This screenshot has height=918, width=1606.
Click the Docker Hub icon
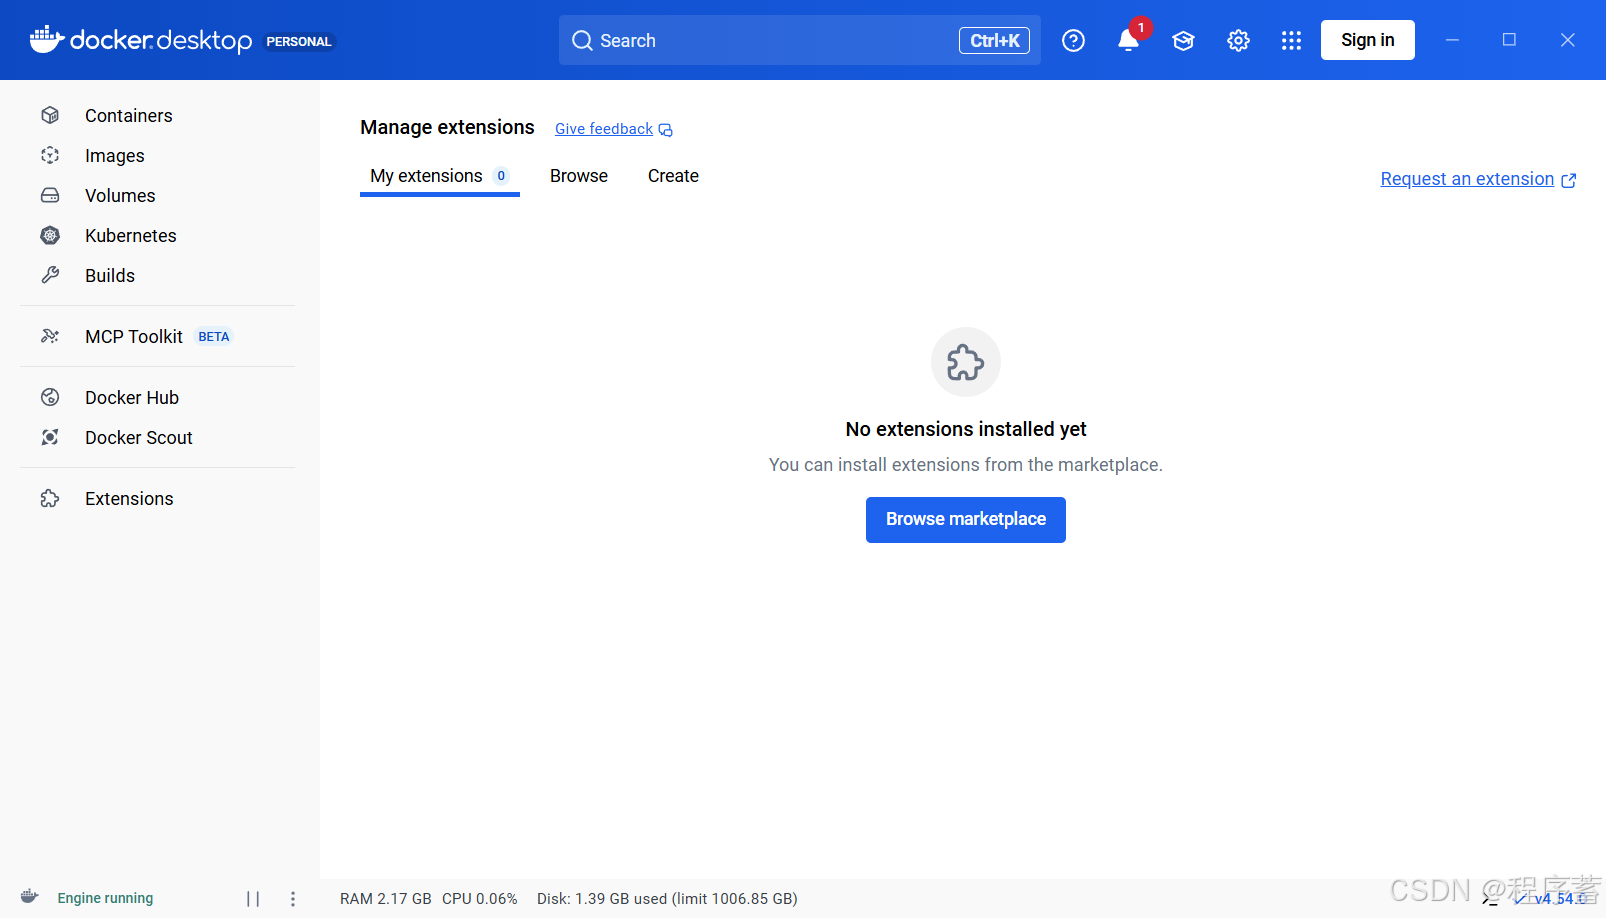coord(50,397)
